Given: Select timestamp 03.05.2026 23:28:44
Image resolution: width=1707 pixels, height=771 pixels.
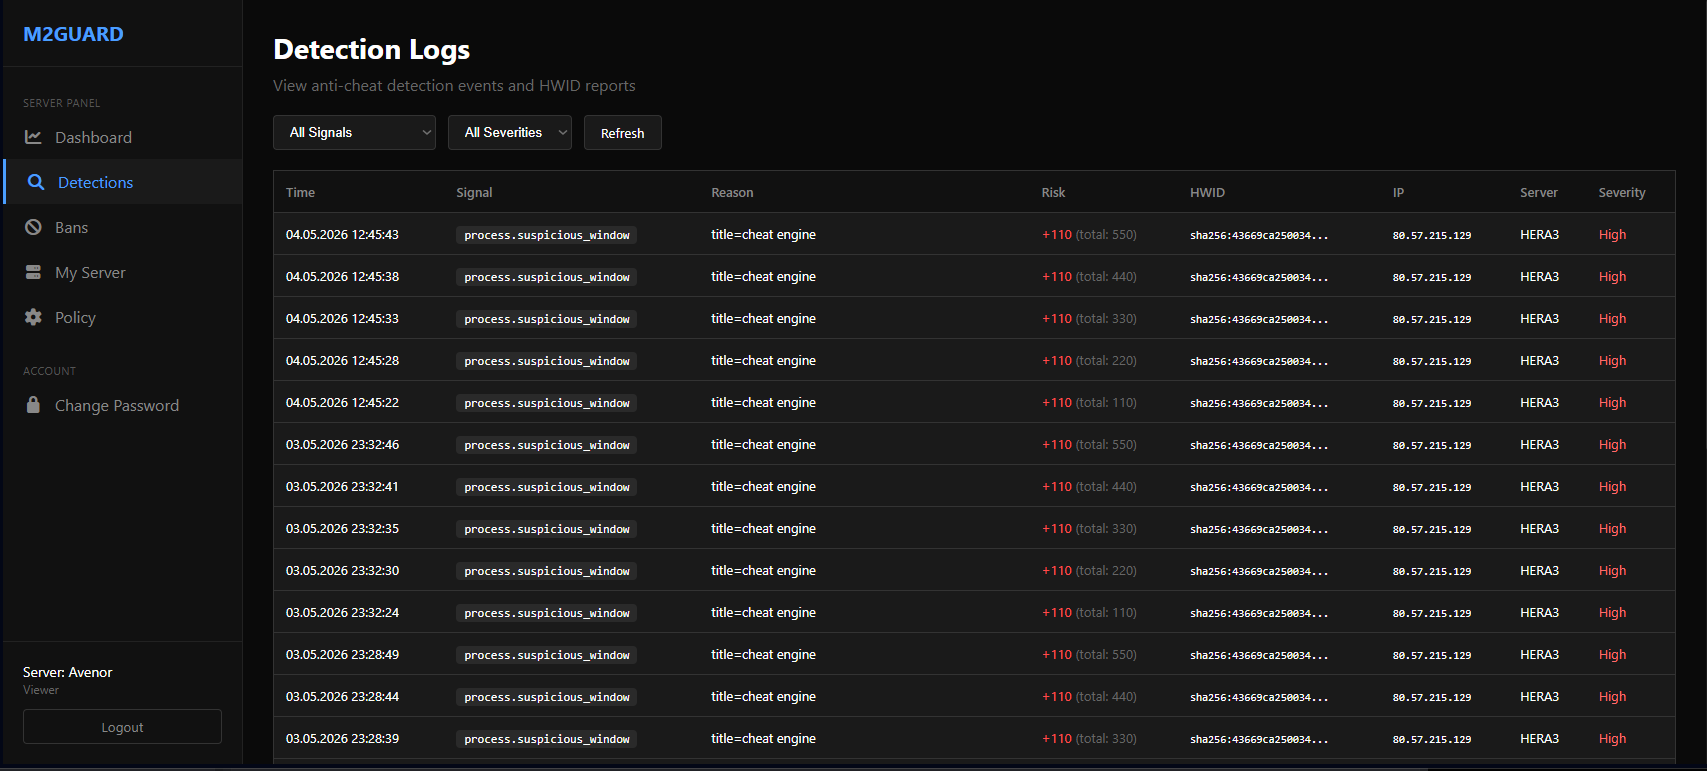Looking at the screenshot, I should tap(342, 696).
